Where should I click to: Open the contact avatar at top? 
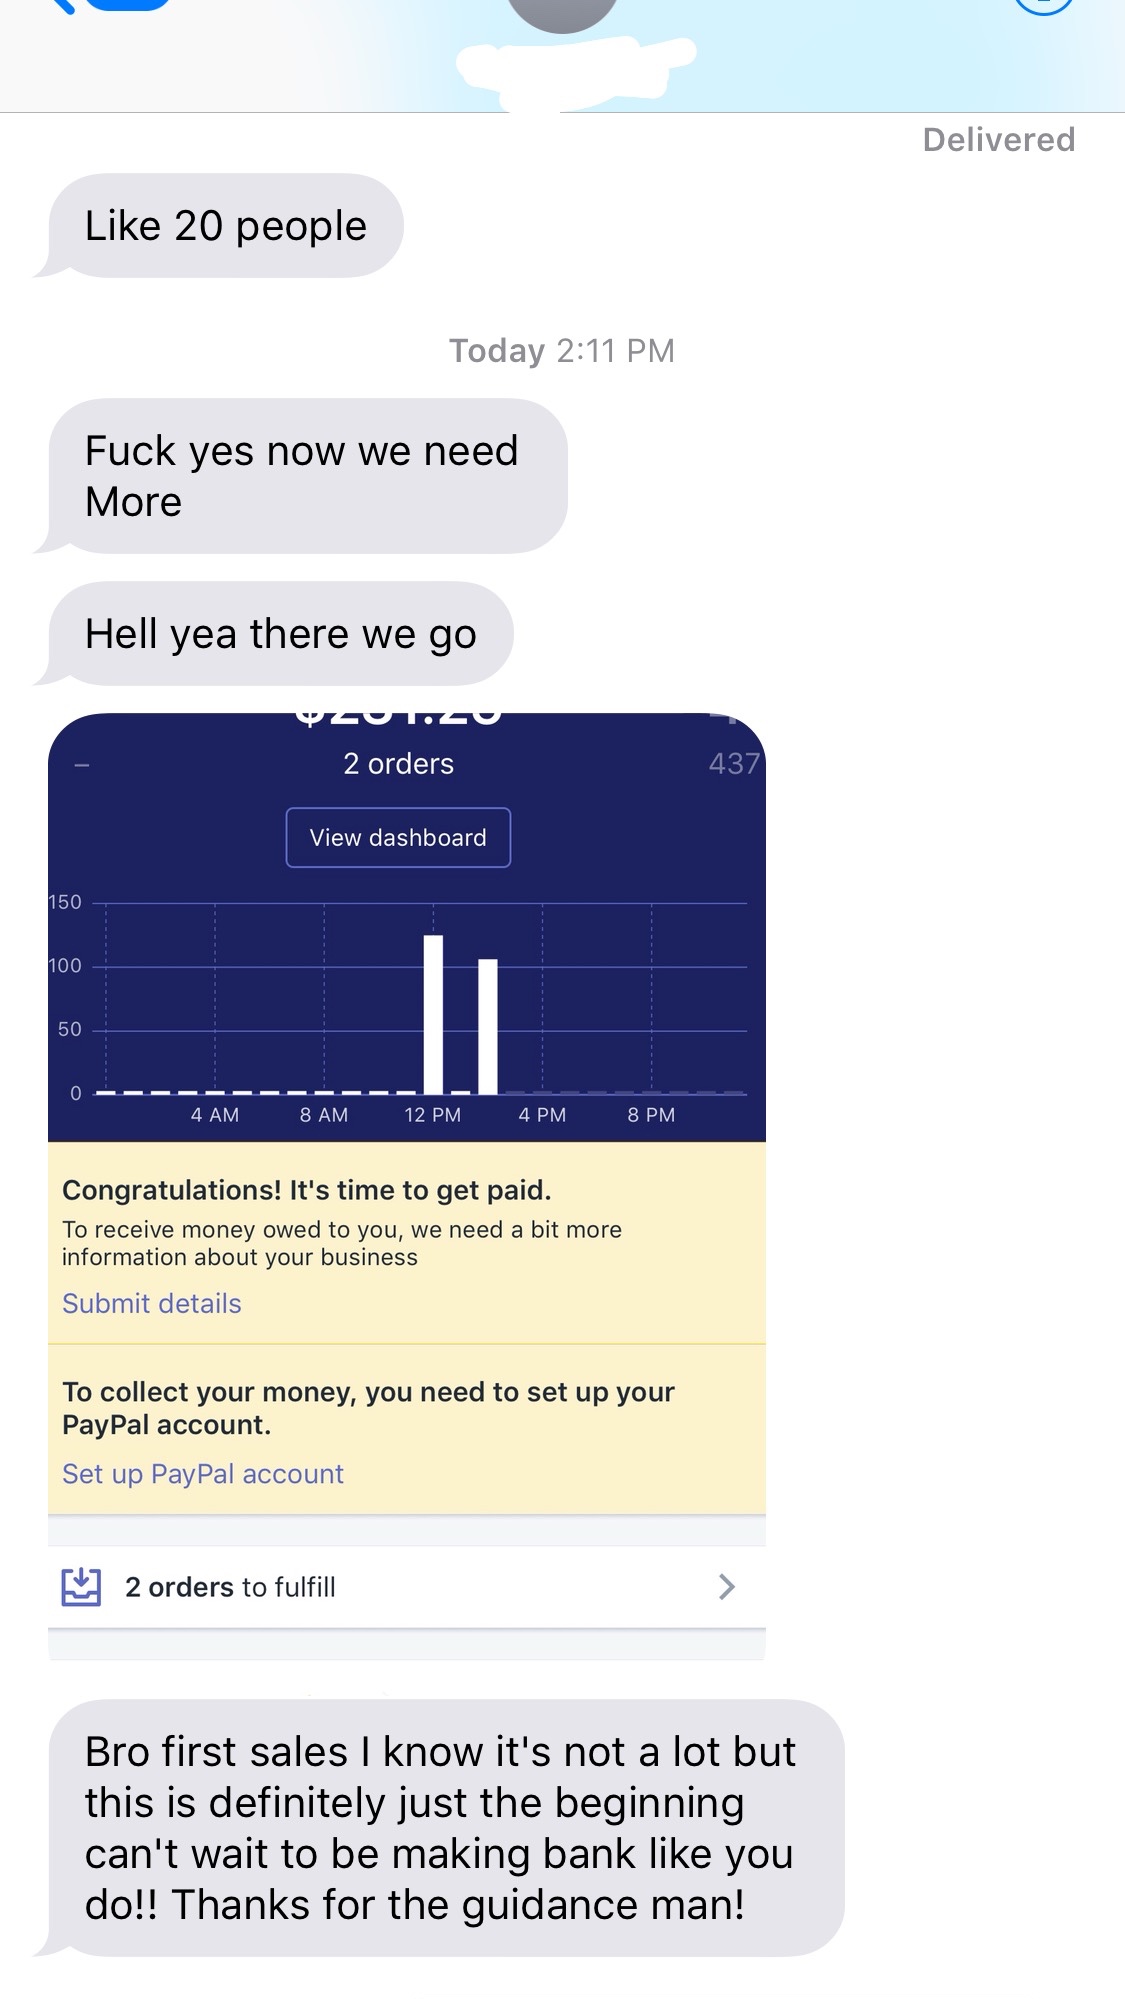click(x=562, y=12)
